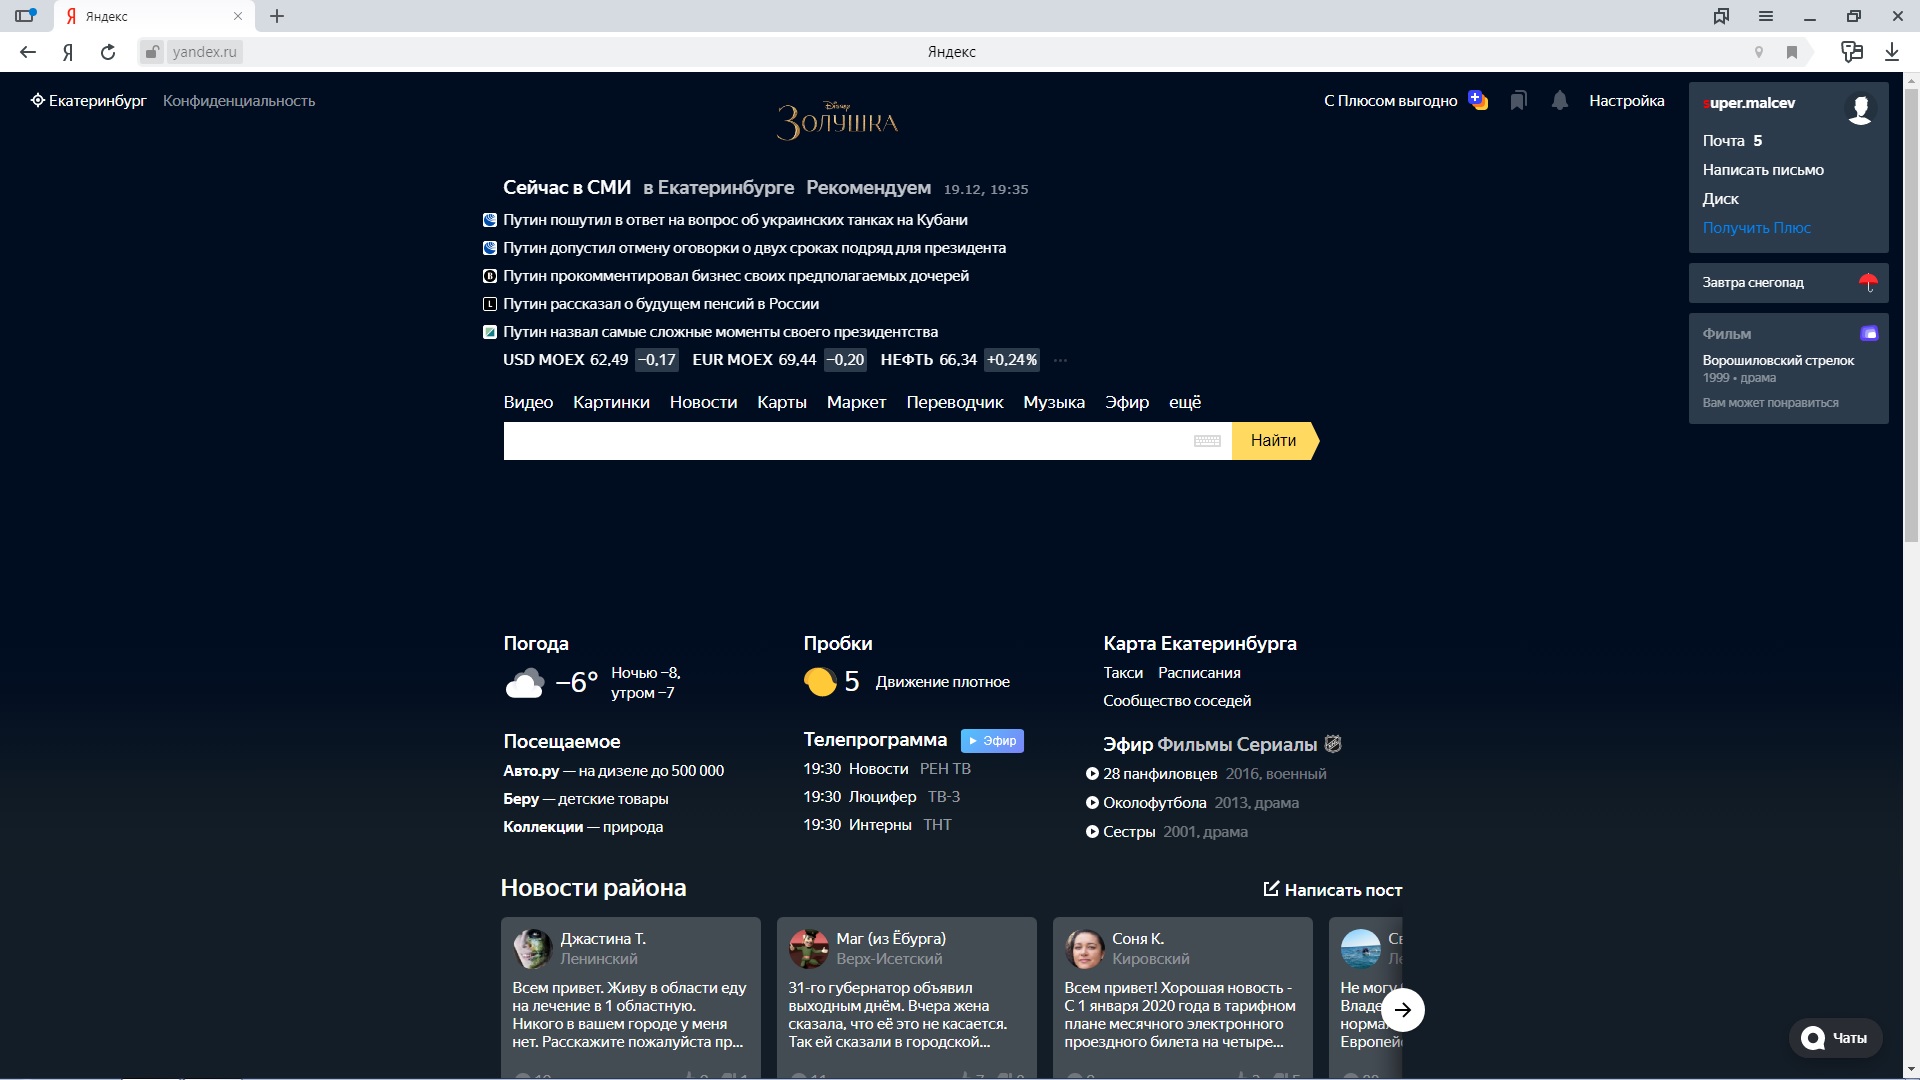Open the tab overview panel icon
This screenshot has width=1920, height=1080.
point(25,16)
